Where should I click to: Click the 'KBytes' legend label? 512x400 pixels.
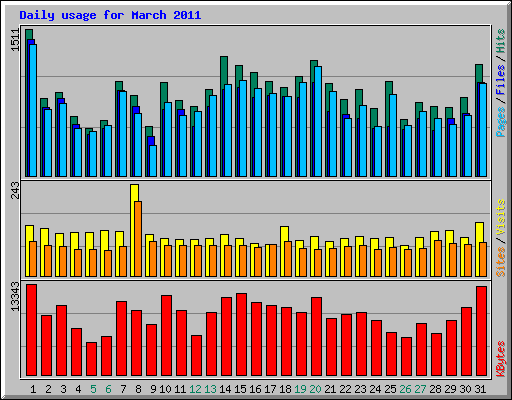pyautogui.click(x=501, y=359)
